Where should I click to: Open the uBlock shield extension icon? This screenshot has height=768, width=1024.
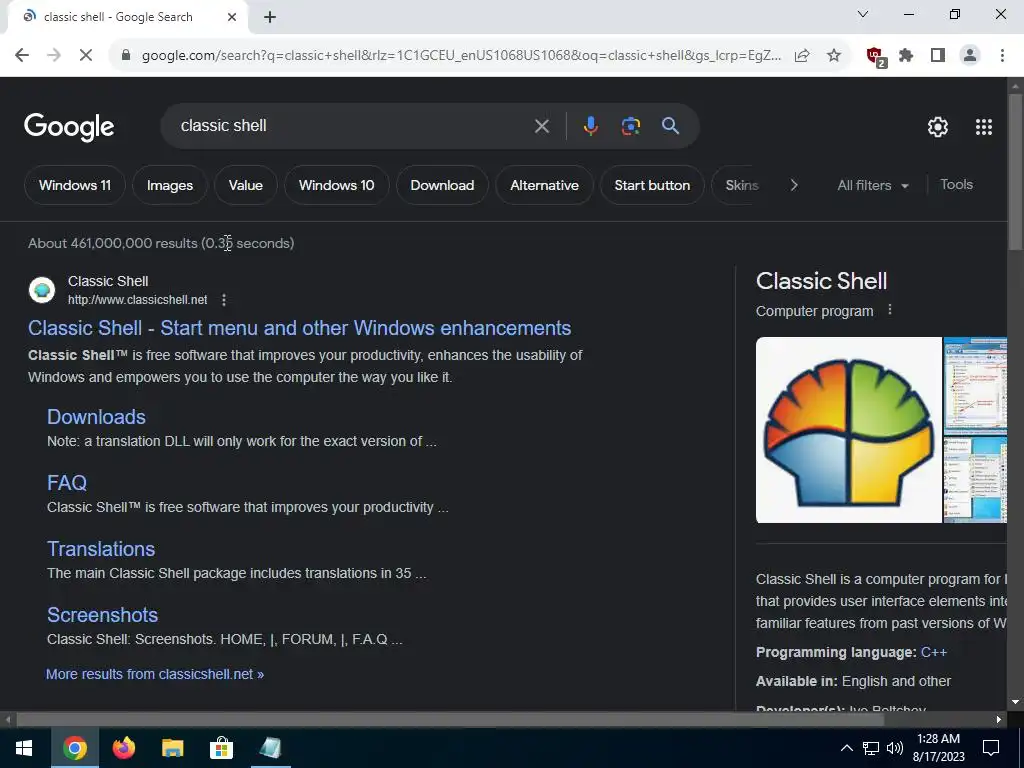click(x=875, y=56)
